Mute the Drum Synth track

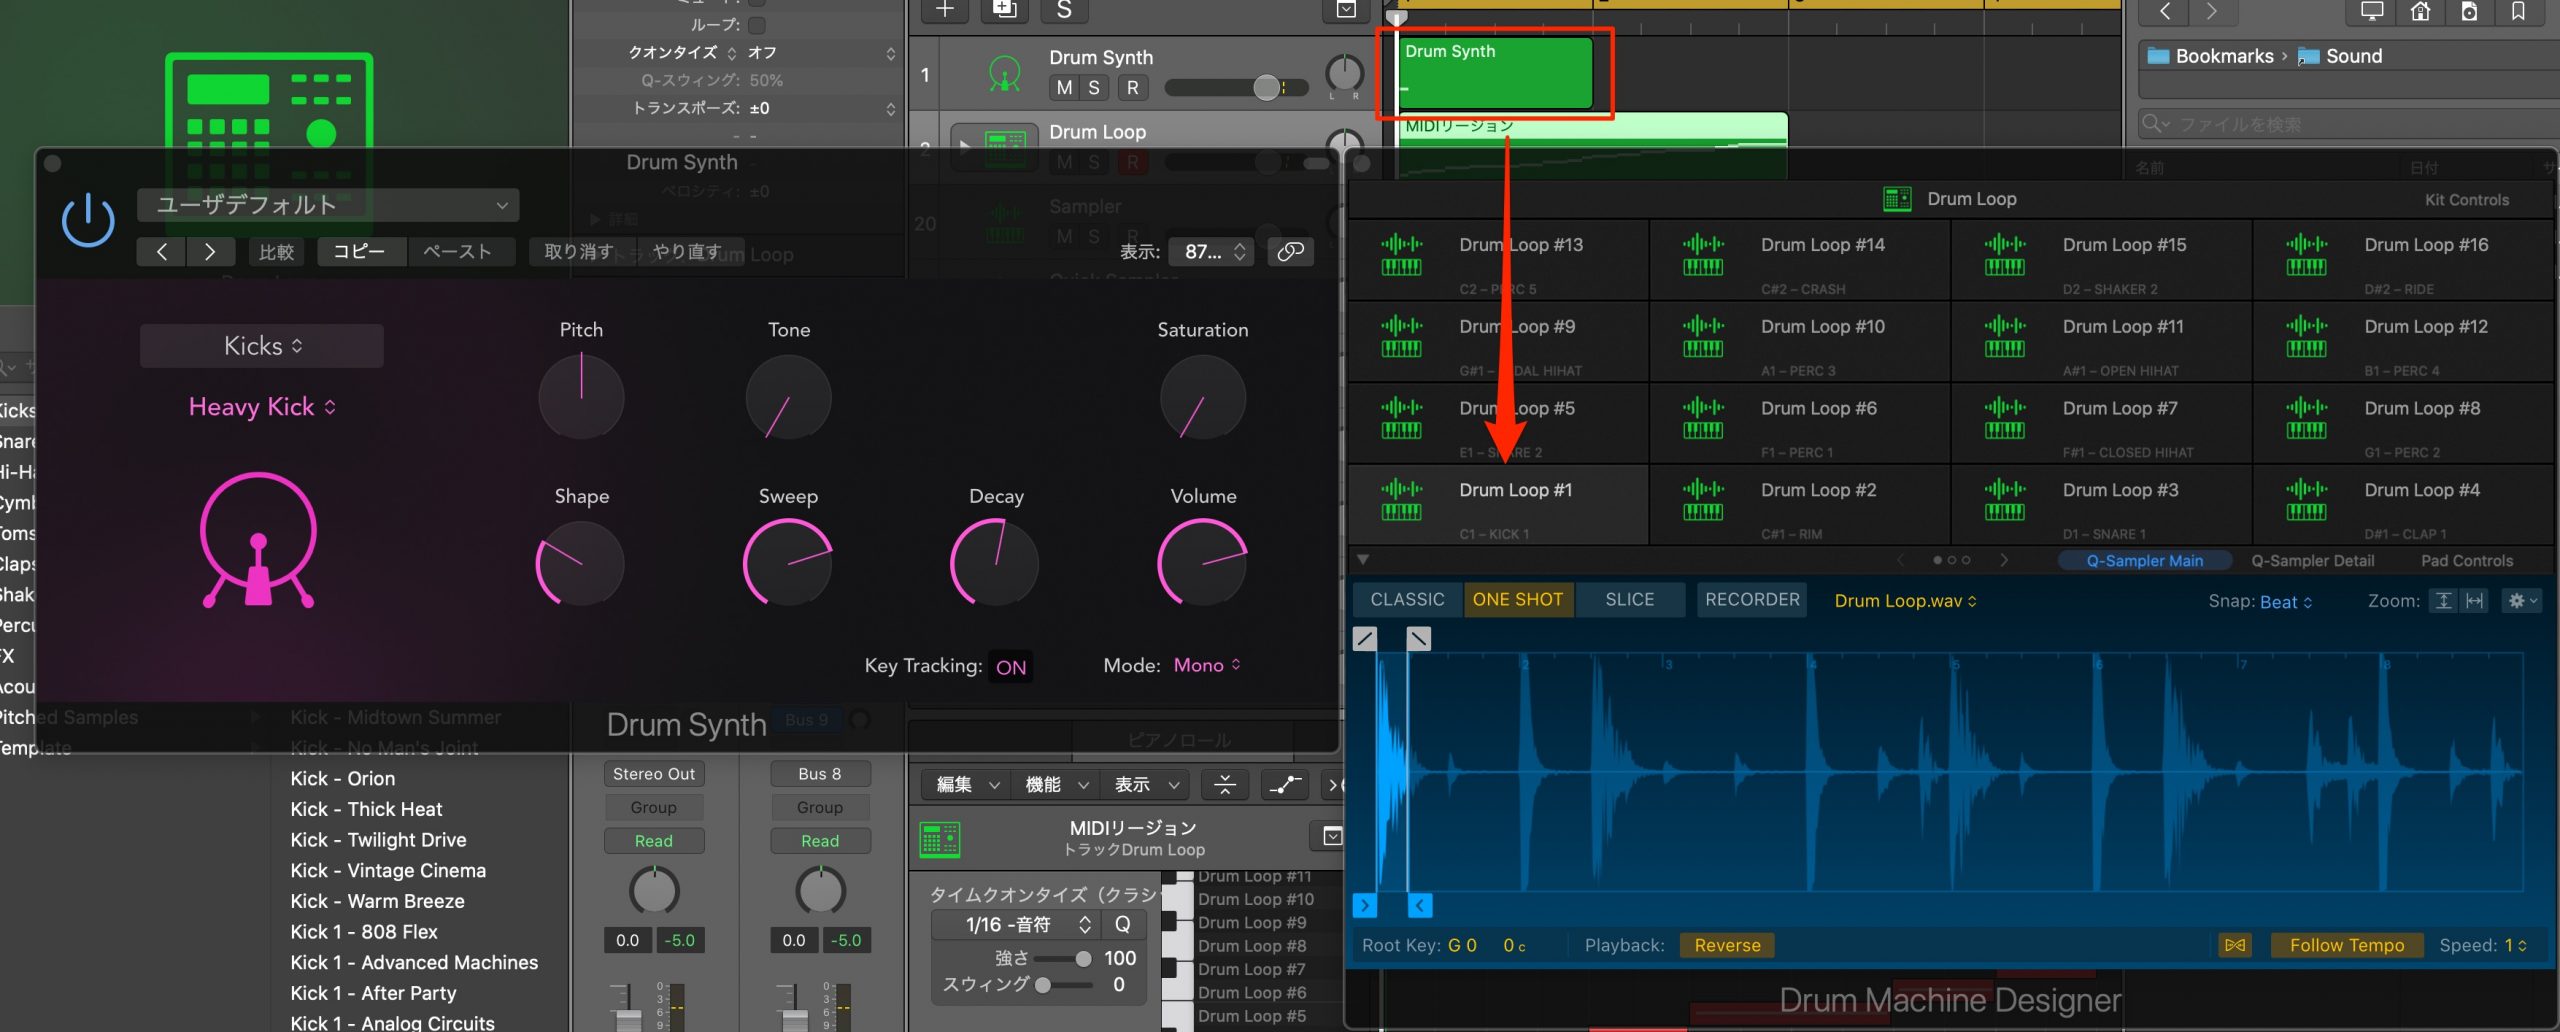(1064, 88)
